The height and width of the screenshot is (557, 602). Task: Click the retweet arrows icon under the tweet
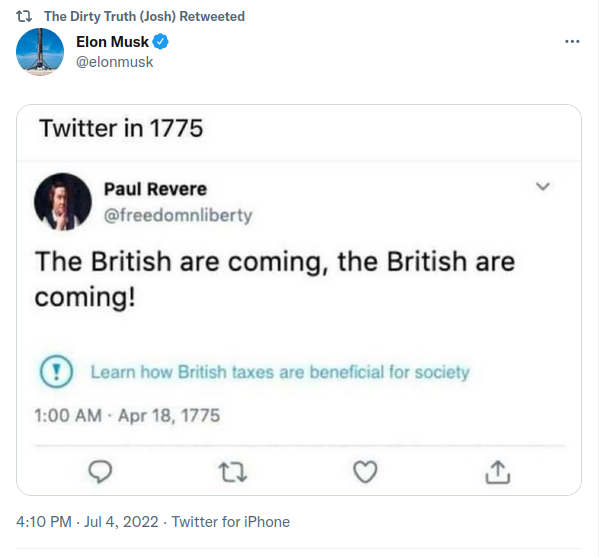coord(232,470)
